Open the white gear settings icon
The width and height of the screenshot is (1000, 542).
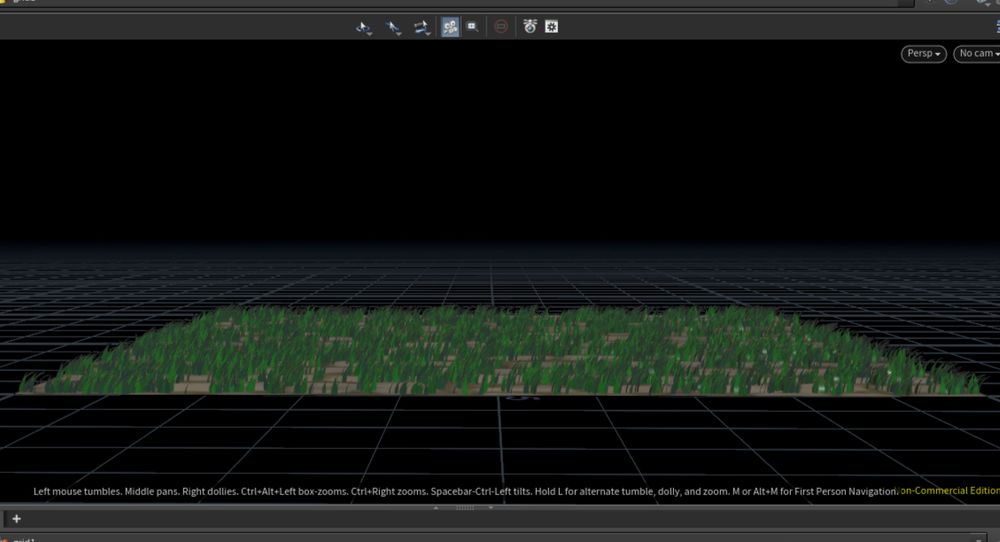click(551, 27)
